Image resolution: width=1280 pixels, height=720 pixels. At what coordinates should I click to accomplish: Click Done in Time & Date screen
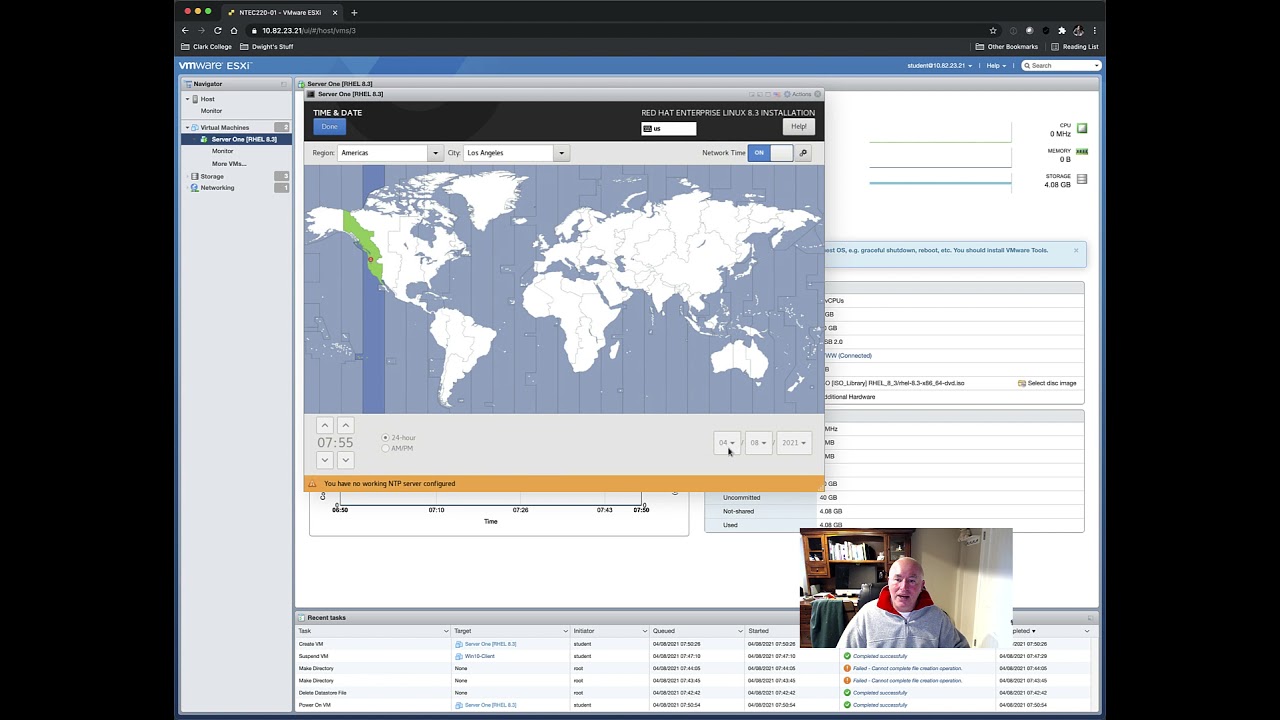coord(329,127)
